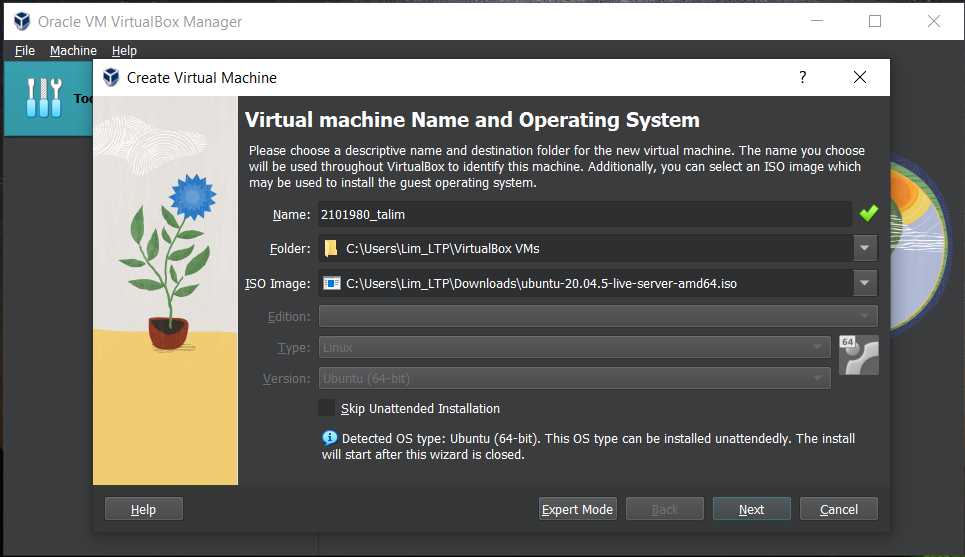This screenshot has height=557, width=965.
Task: Open the Machine menu
Action: pos(73,51)
